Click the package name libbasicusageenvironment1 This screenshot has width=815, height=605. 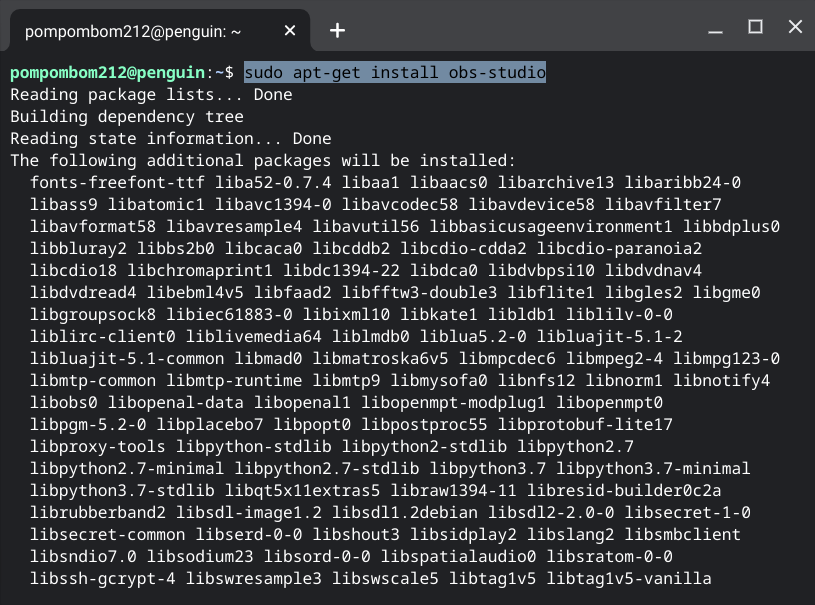(x=551, y=227)
